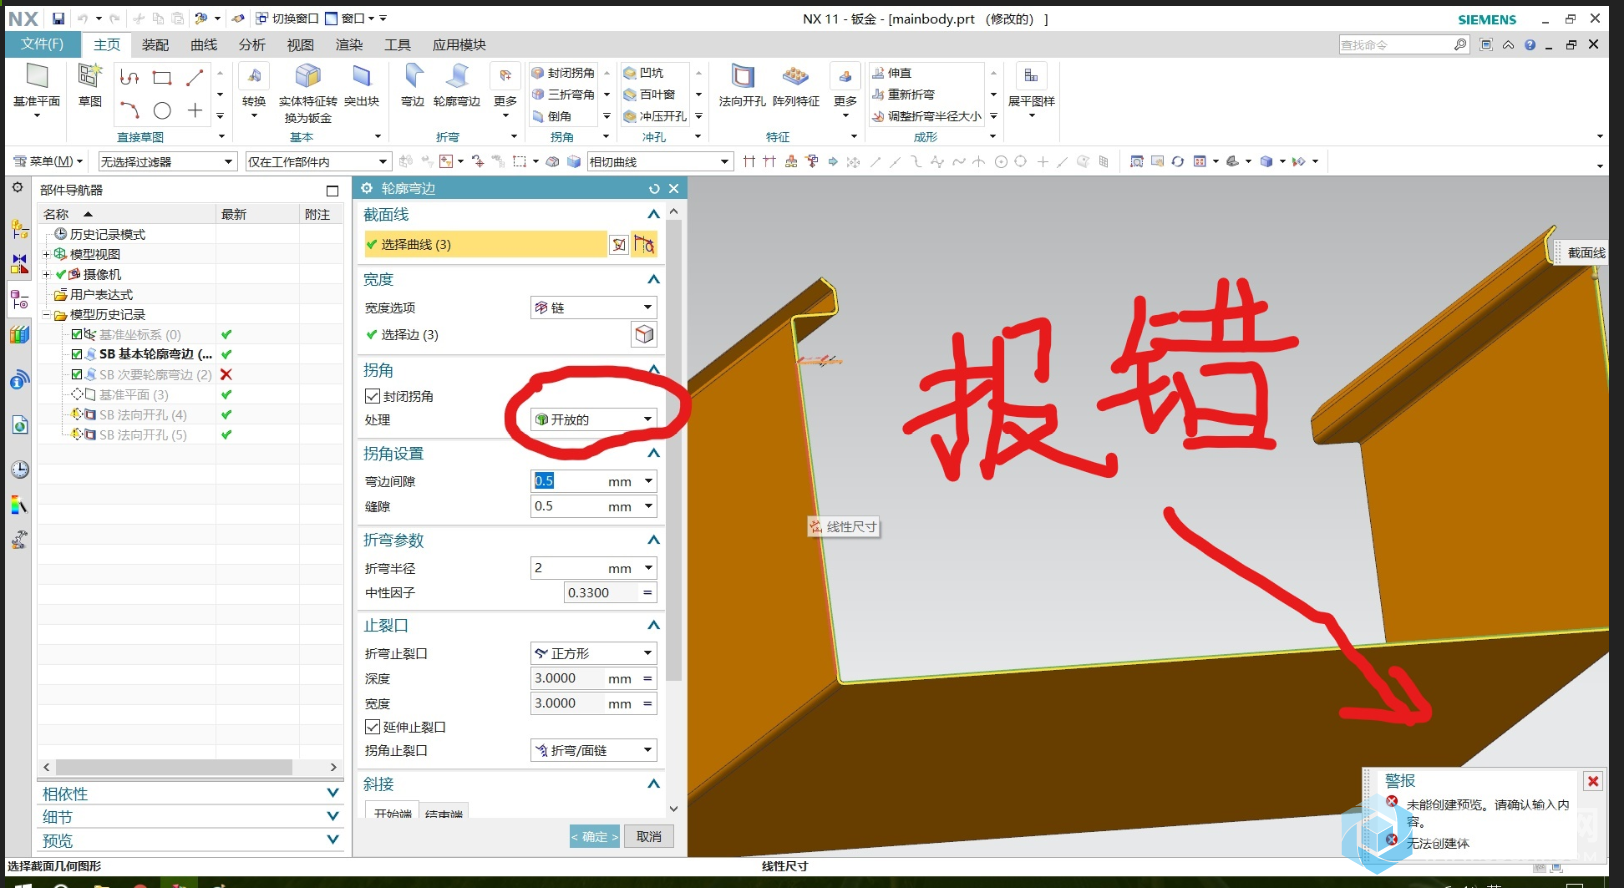This screenshot has width=1624, height=888.
Task: Open the 拐角止裂口 折弯/面链 dropdown
Action: tap(593, 750)
